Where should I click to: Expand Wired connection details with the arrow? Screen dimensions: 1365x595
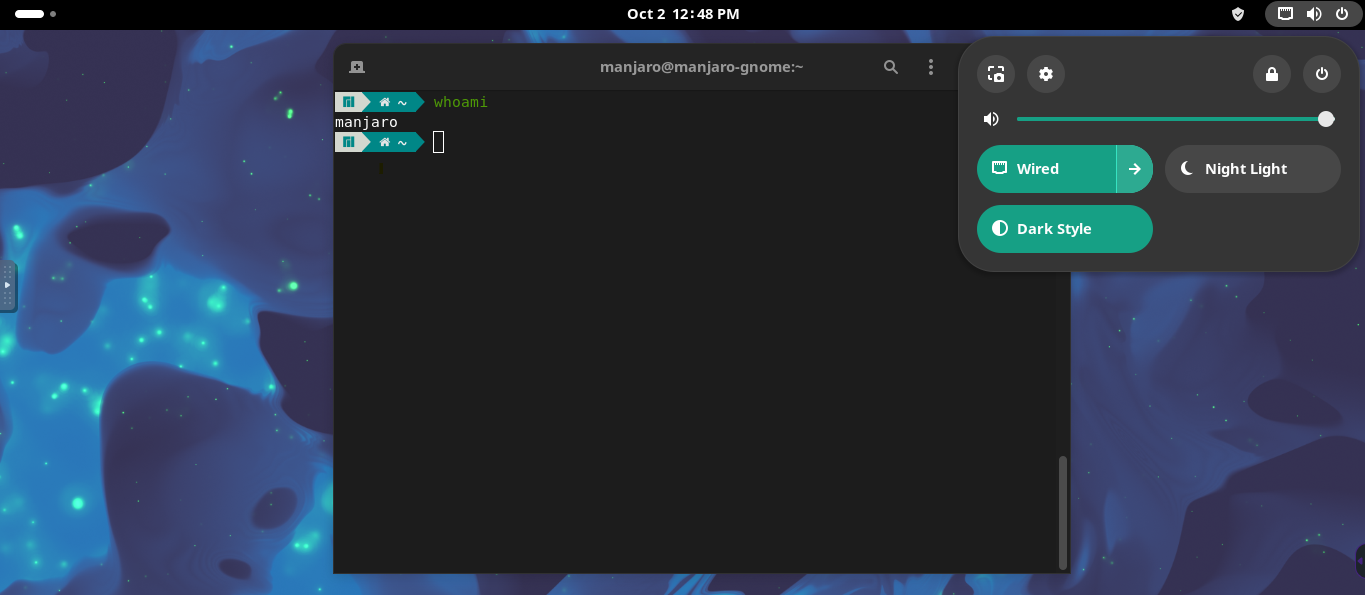1135,168
